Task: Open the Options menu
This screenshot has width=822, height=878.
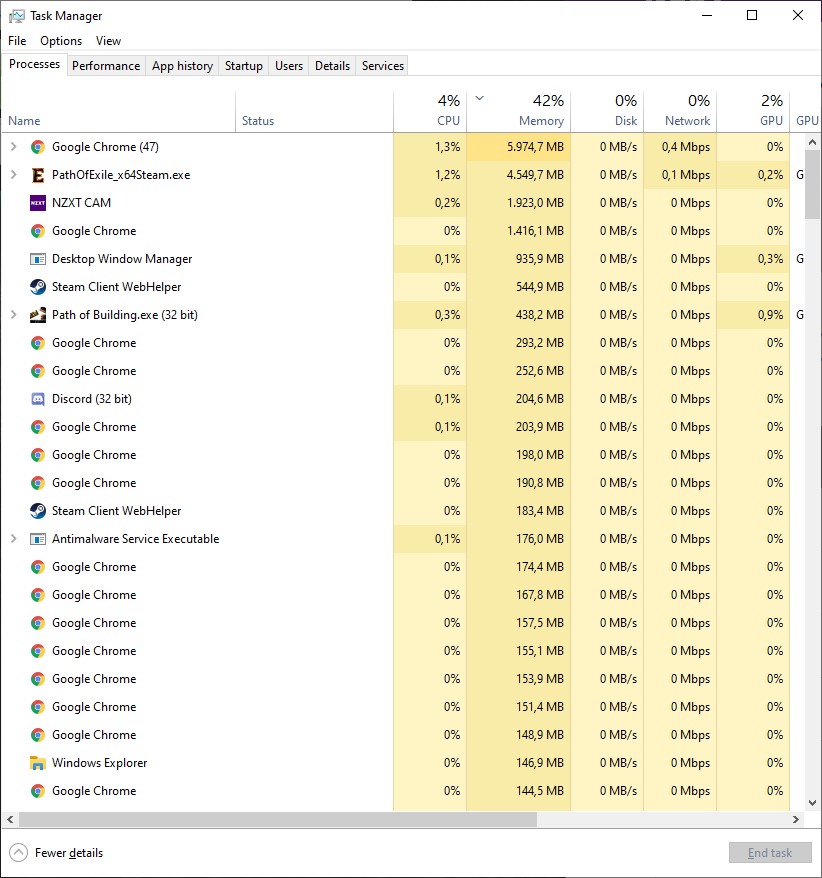Action: tap(61, 41)
